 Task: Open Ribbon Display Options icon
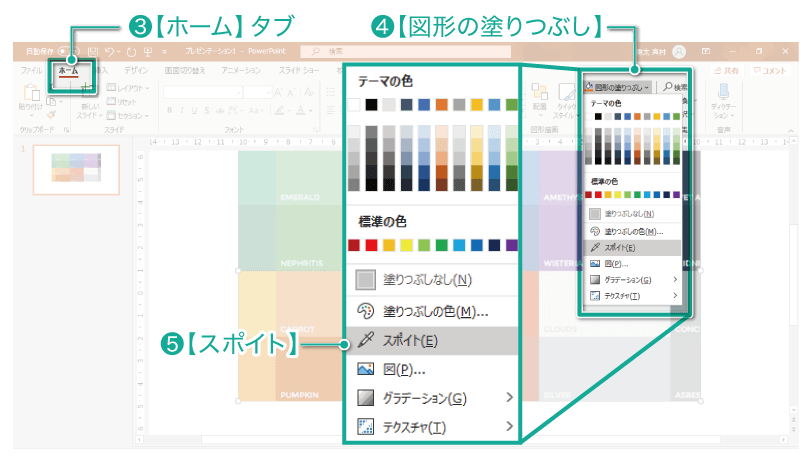706,52
